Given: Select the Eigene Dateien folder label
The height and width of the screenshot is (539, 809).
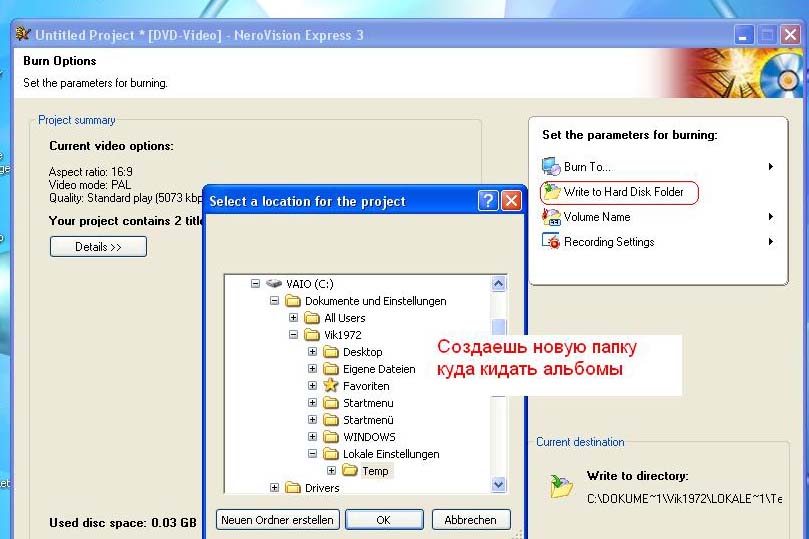Looking at the screenshot, I should pos(379,369).
